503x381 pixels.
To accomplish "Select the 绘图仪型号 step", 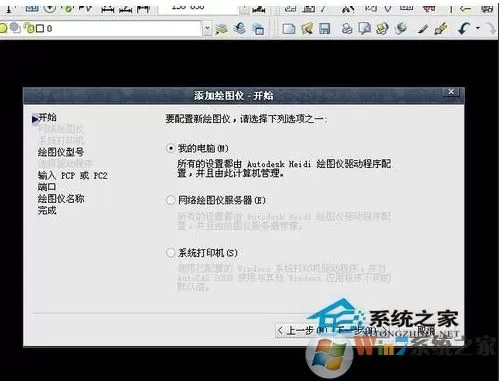I will pyautogui.click(x=61, y=152).
